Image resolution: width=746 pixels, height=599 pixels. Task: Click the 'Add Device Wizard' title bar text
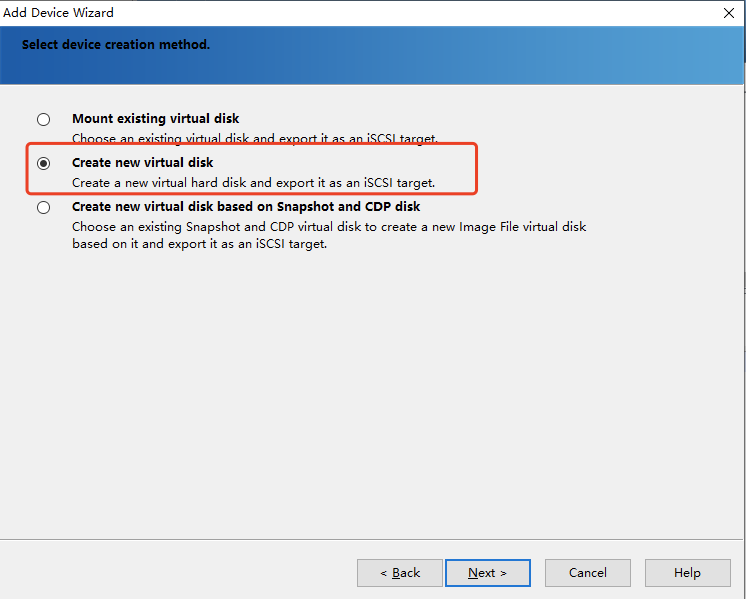tap(58, 13)
